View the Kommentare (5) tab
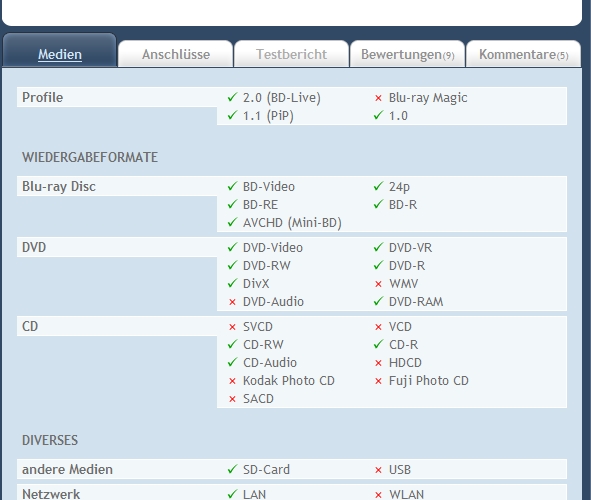The width and height of the screenshot is (591, 500). pyautogui.click(x=524, y=54)
